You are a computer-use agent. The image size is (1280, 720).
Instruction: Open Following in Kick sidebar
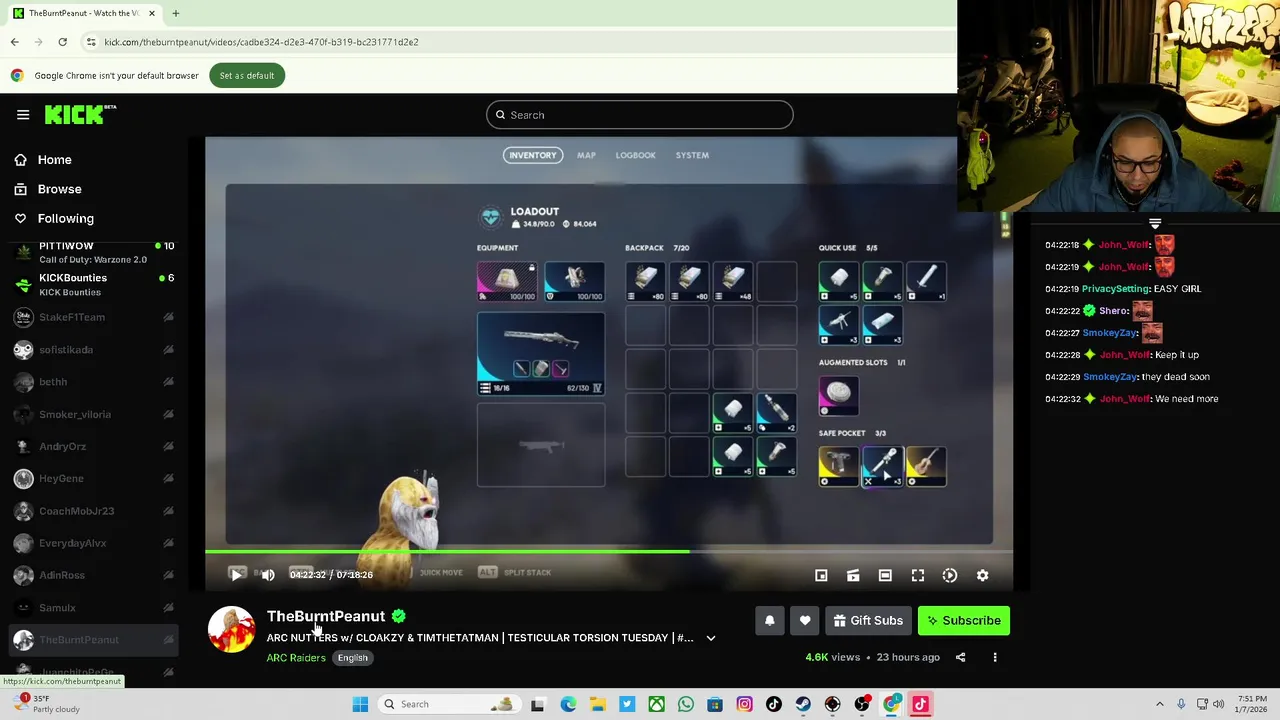(x=65, y=218)
